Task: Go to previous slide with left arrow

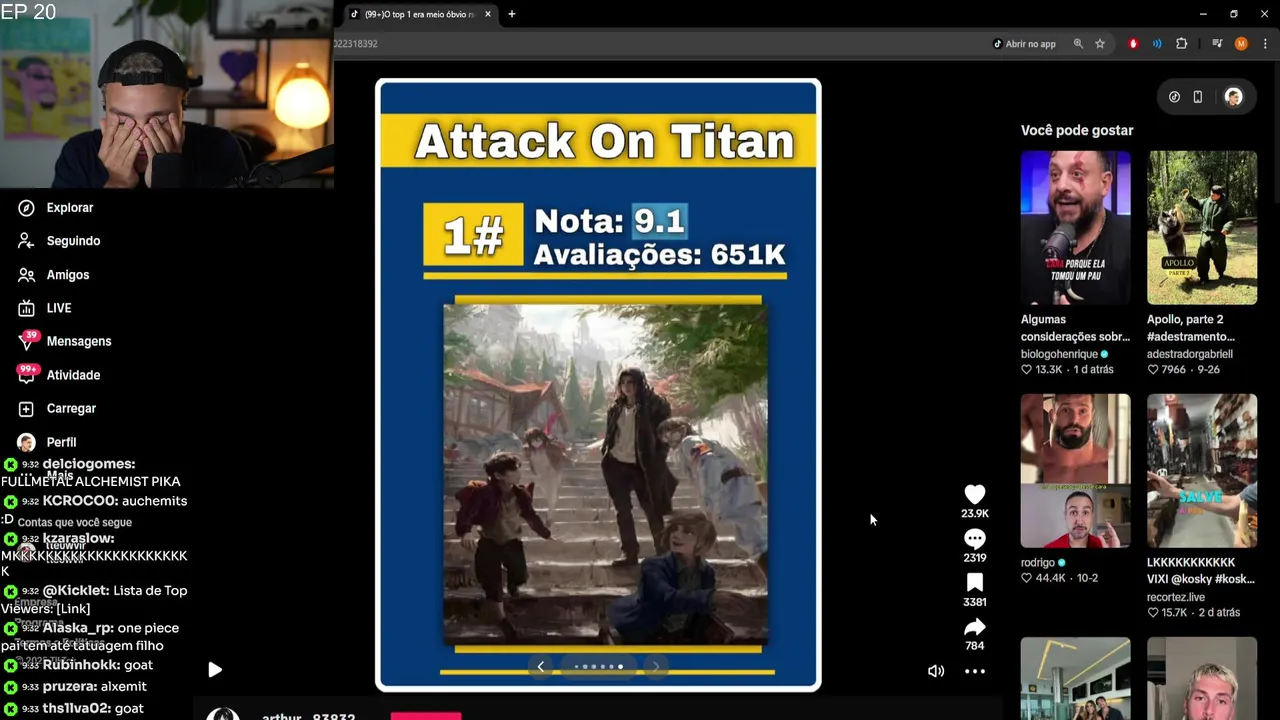Action: 541,666
